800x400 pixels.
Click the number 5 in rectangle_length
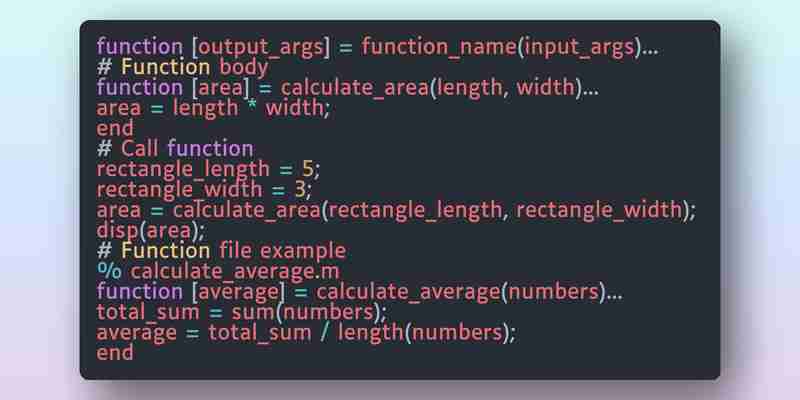click(307, 169)
